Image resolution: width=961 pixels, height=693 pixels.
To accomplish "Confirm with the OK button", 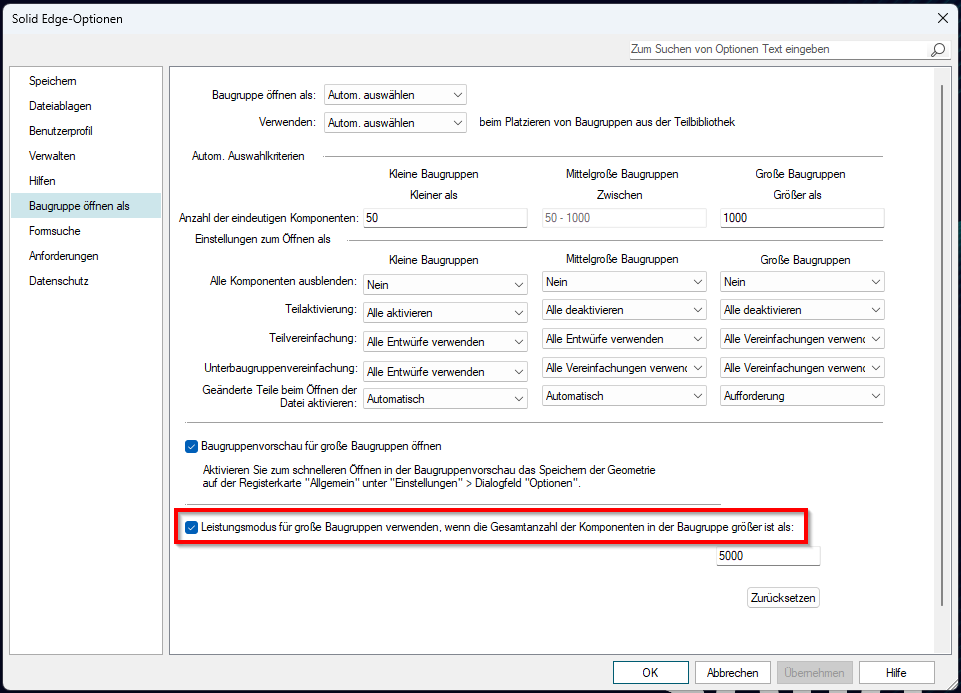I will coord(650,673).
